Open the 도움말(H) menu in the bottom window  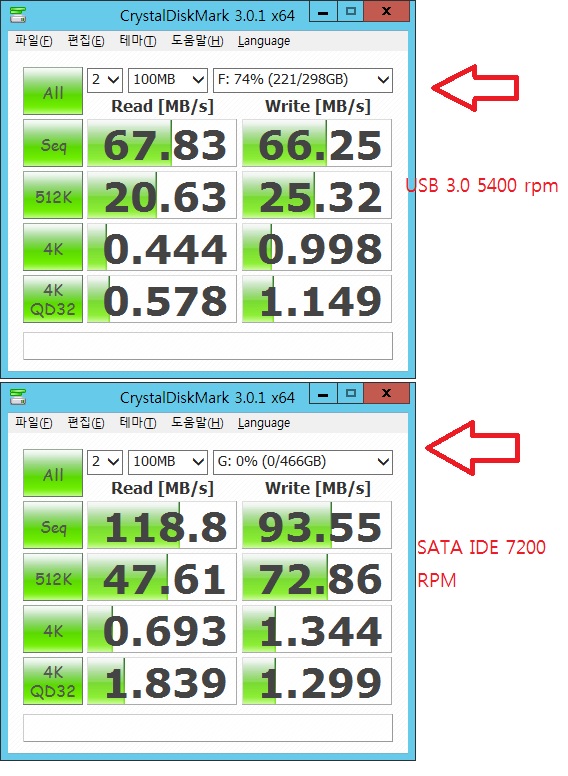point(197,423)
